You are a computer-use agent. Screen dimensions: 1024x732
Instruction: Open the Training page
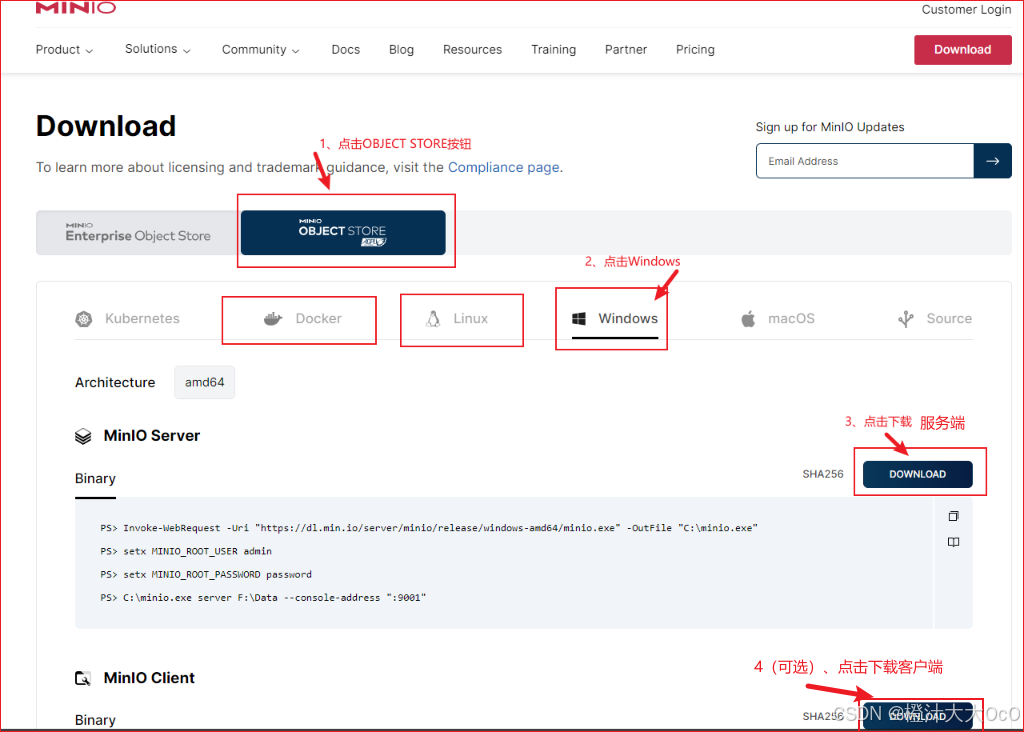[x=553, y=50]
